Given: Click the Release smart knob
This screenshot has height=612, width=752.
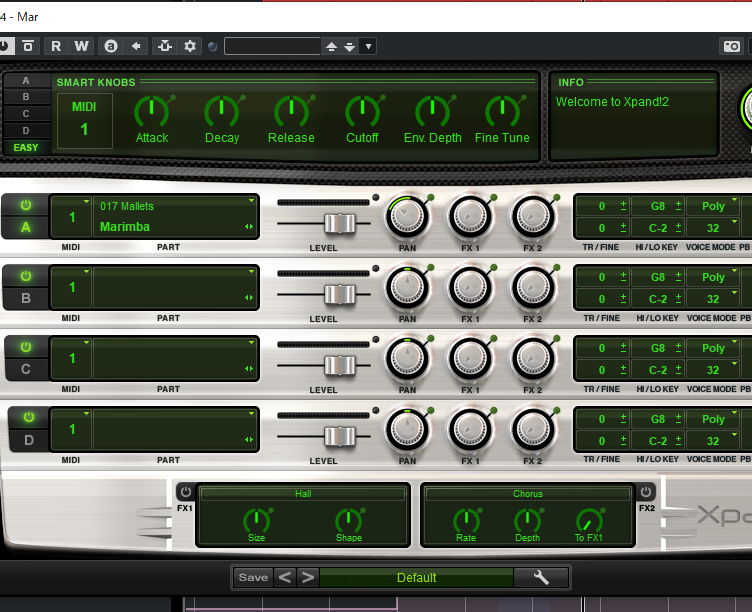Looking at the screenshot, I should coord(292,111).
